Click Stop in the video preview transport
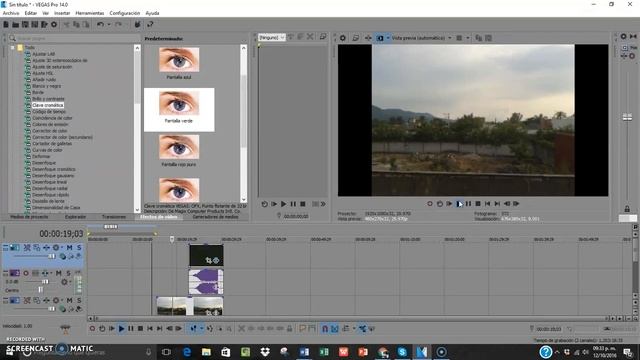The image size is (640, 360). point(478,204)
